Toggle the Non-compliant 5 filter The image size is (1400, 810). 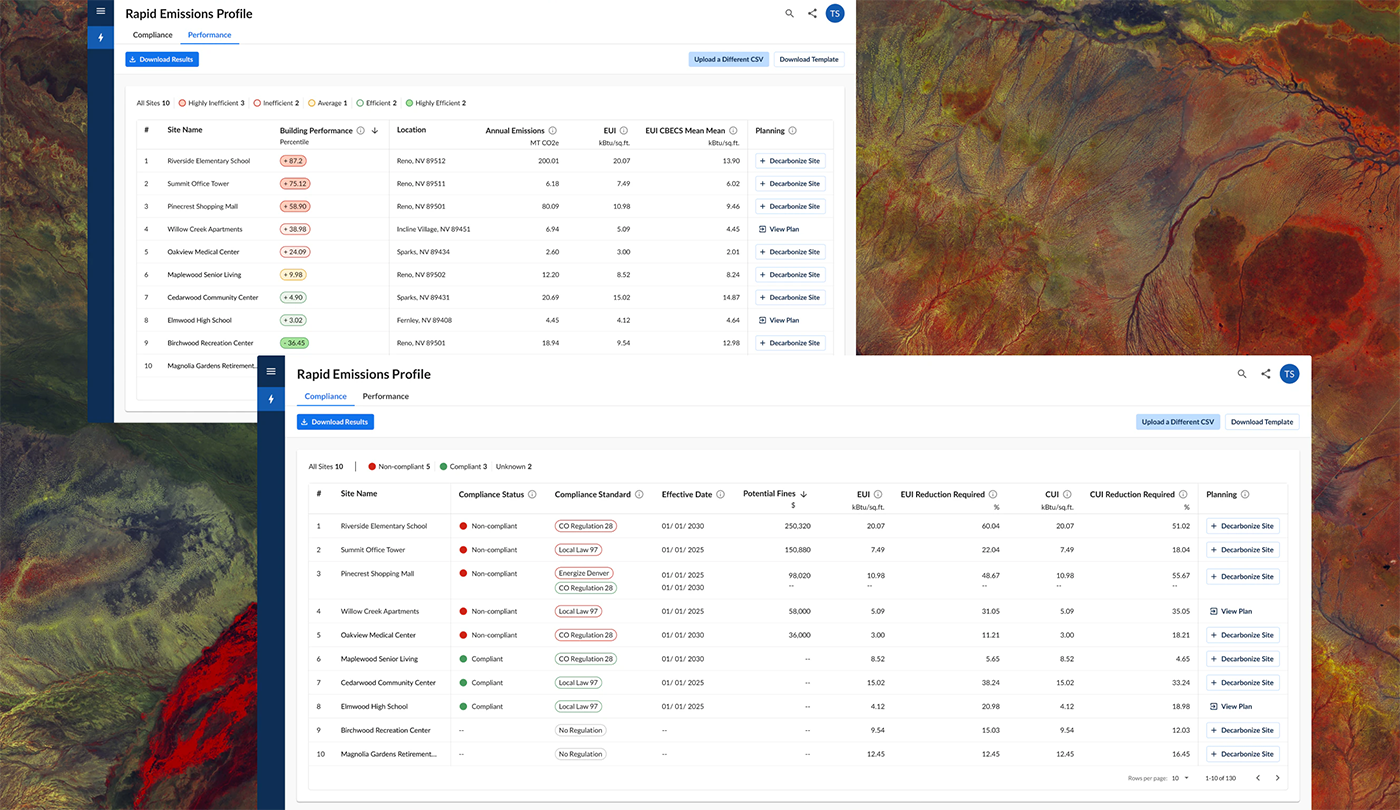[399, 466]
